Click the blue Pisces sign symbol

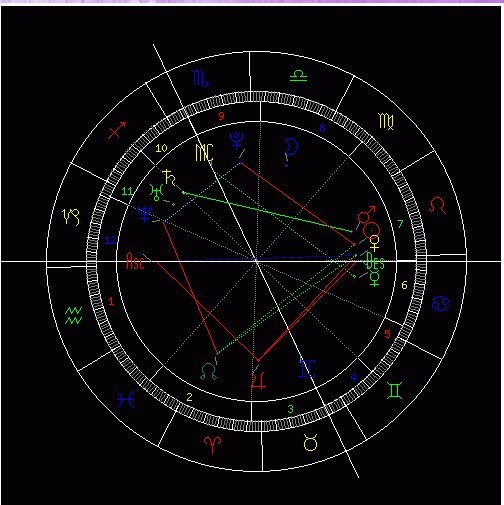coord(125,399)
